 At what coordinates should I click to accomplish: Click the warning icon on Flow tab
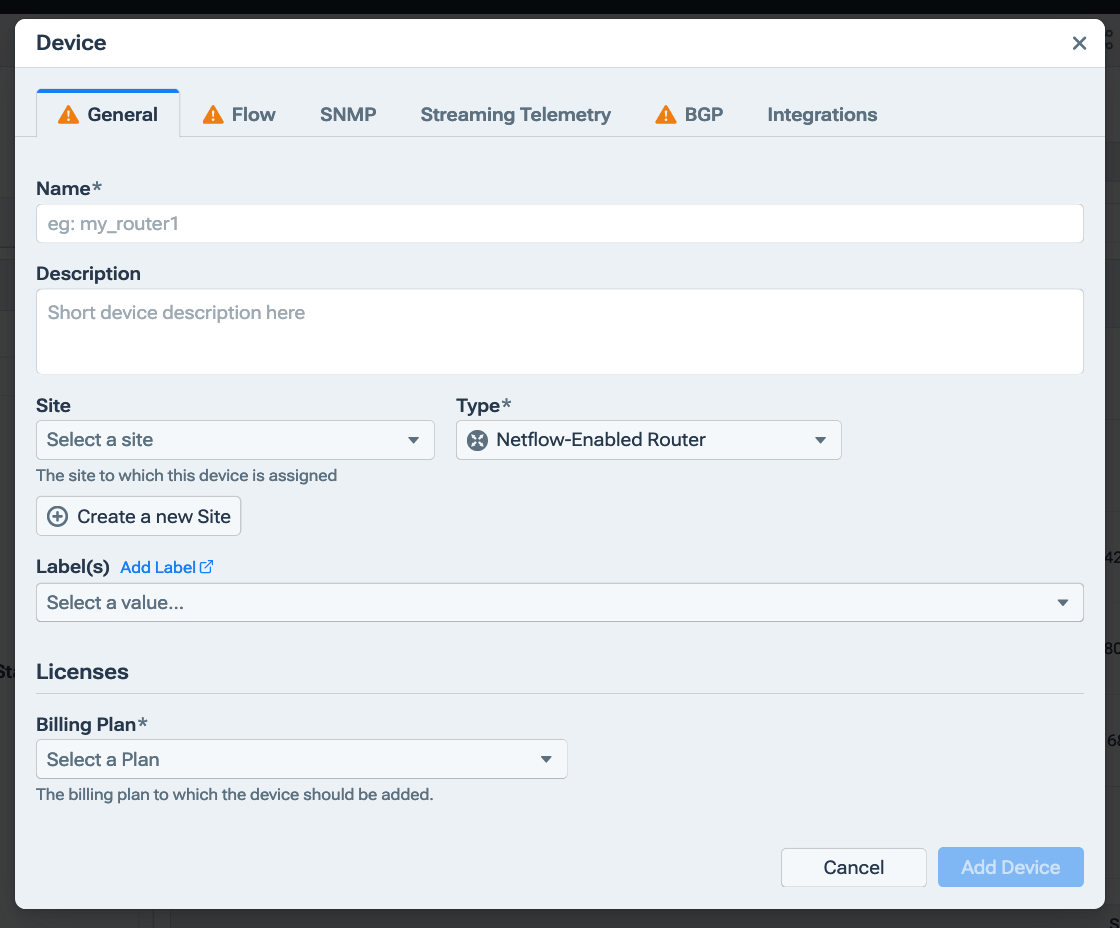click(212, 114)
